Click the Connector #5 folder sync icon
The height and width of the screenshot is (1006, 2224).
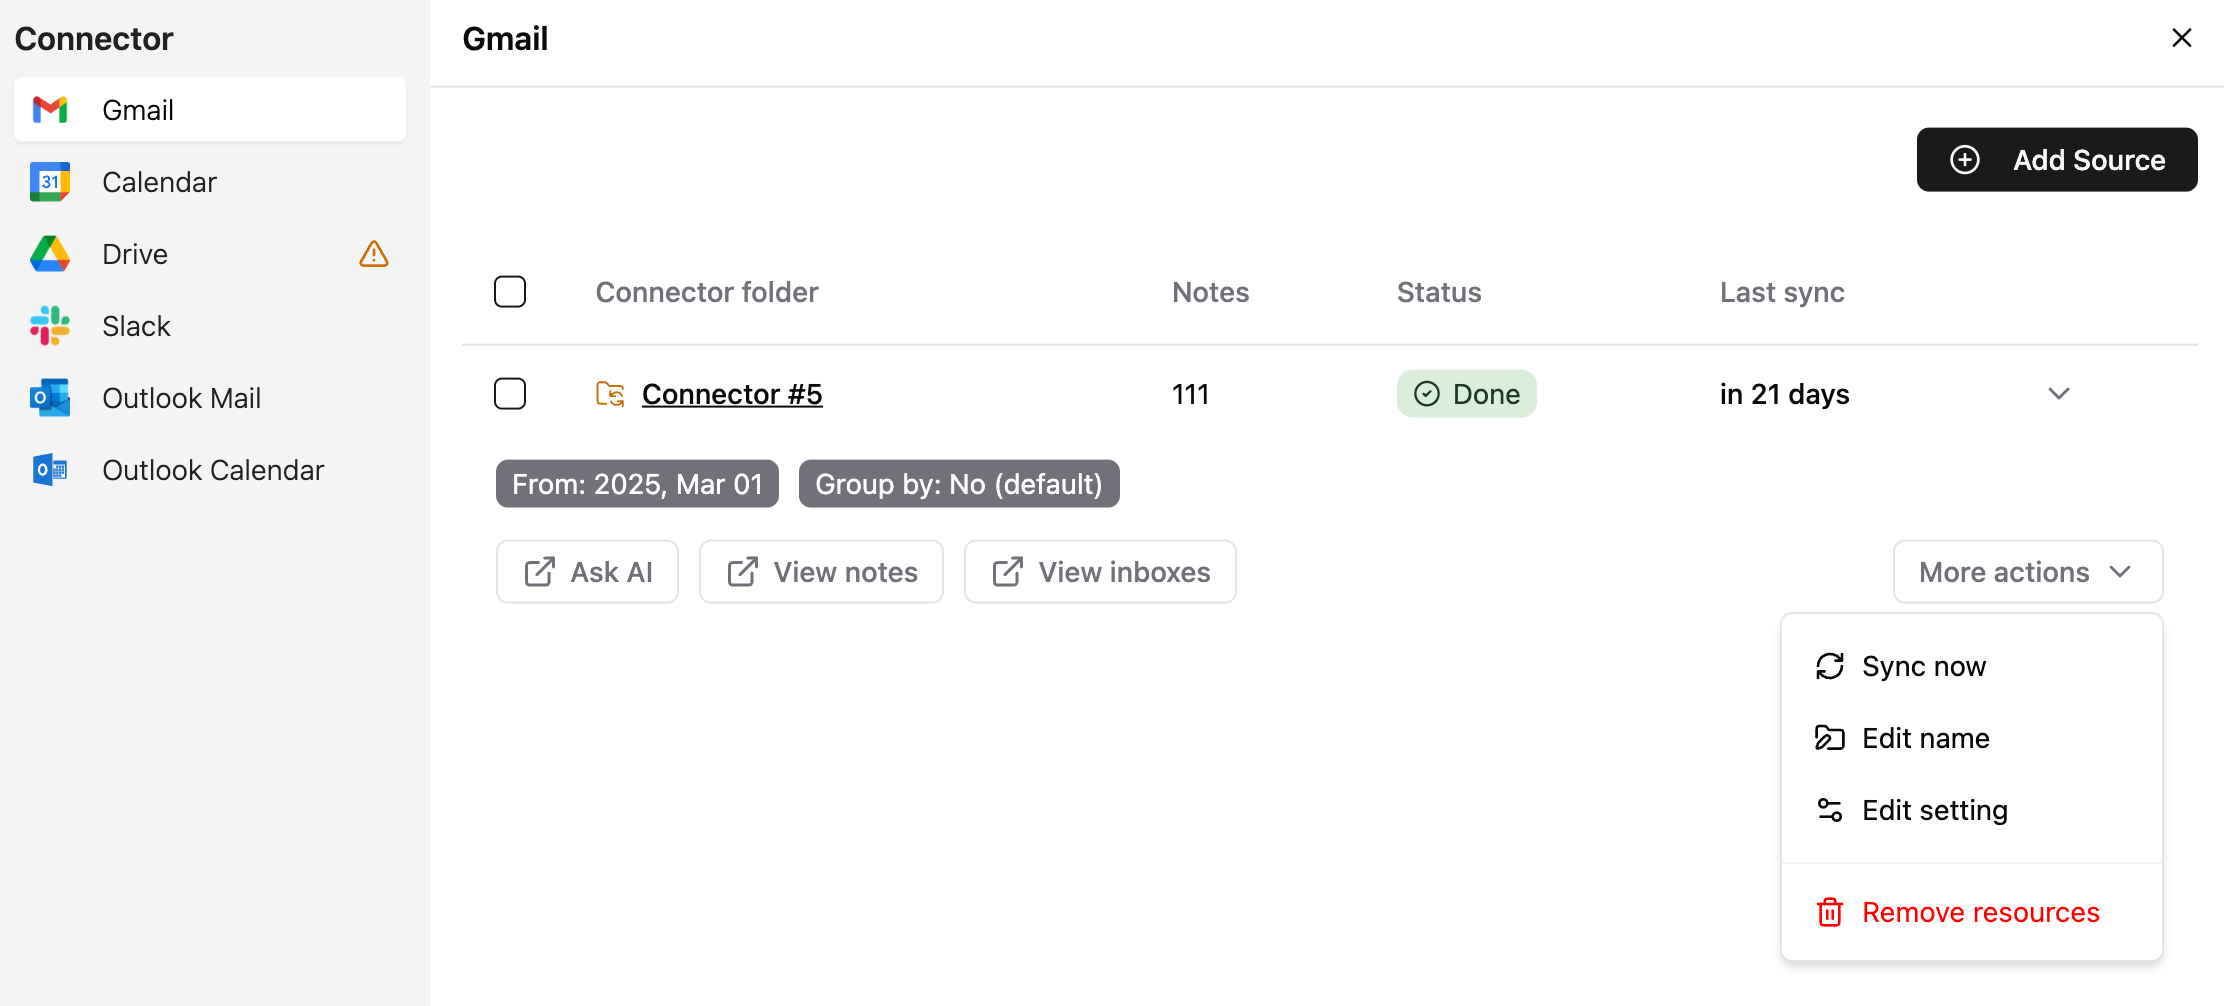tap(610, 394)
